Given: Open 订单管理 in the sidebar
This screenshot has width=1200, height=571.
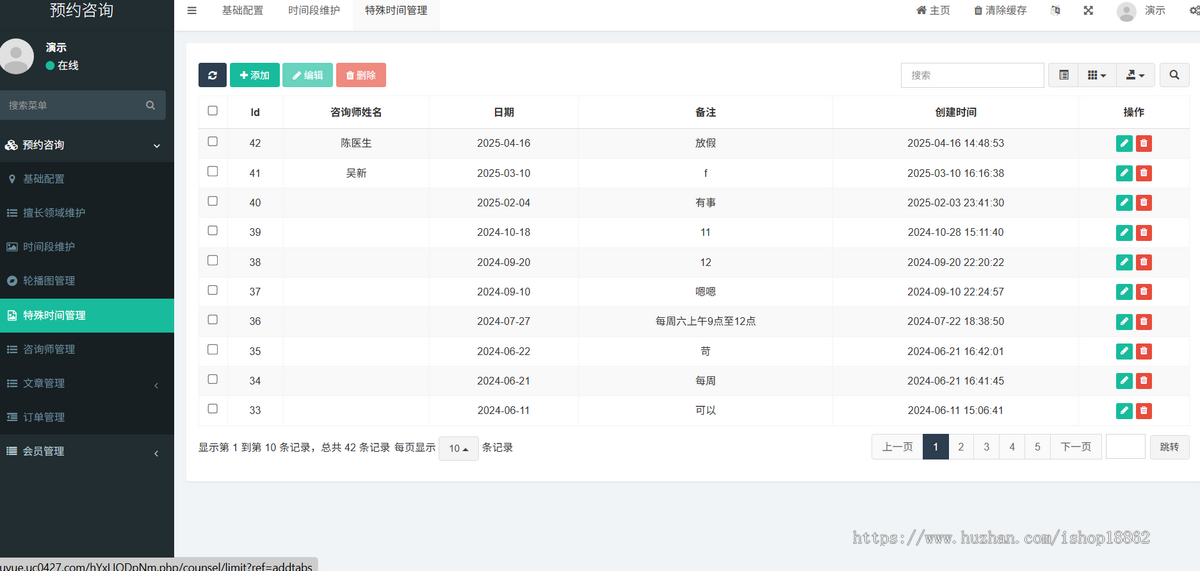Looking at the screenshot, I should (x=87, y=417).
